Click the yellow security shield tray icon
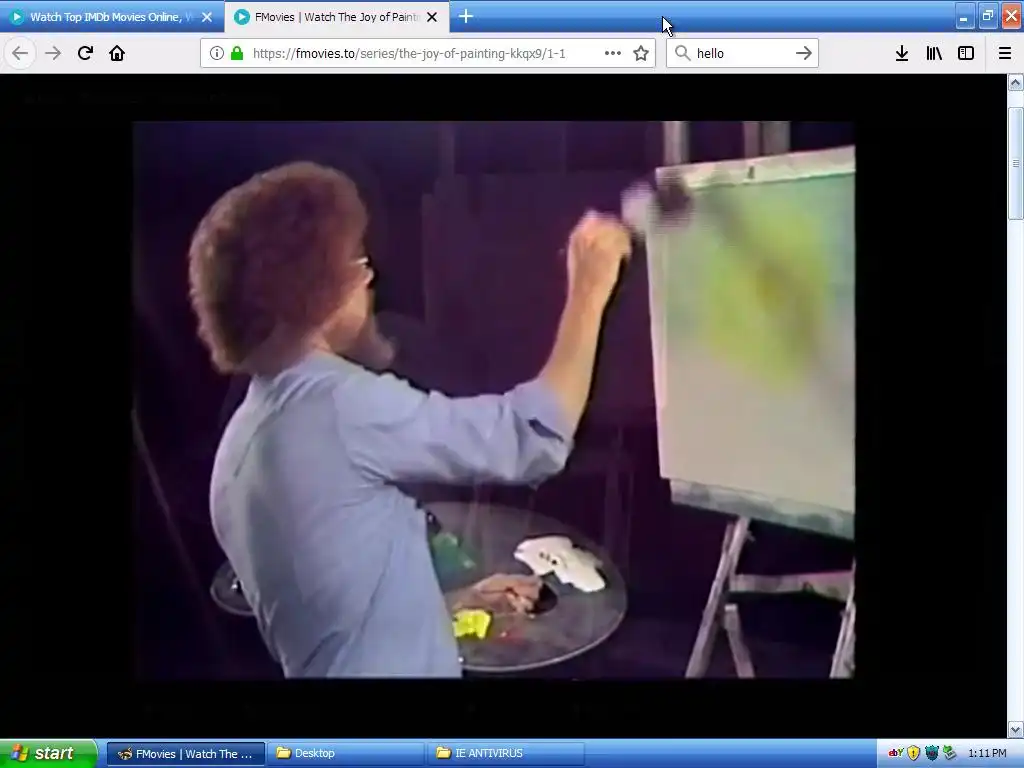Screen dimensions: 1024x768 [914, 754]
